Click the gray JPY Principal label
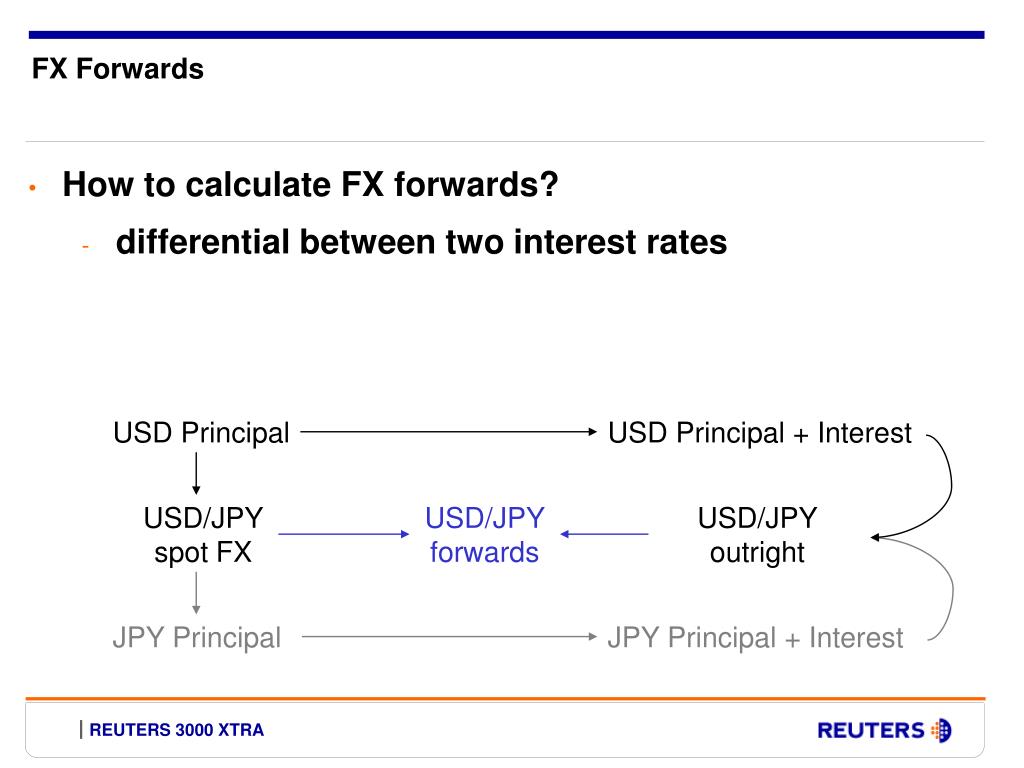This screenshot has width=1024, height=768. (197, 637)
